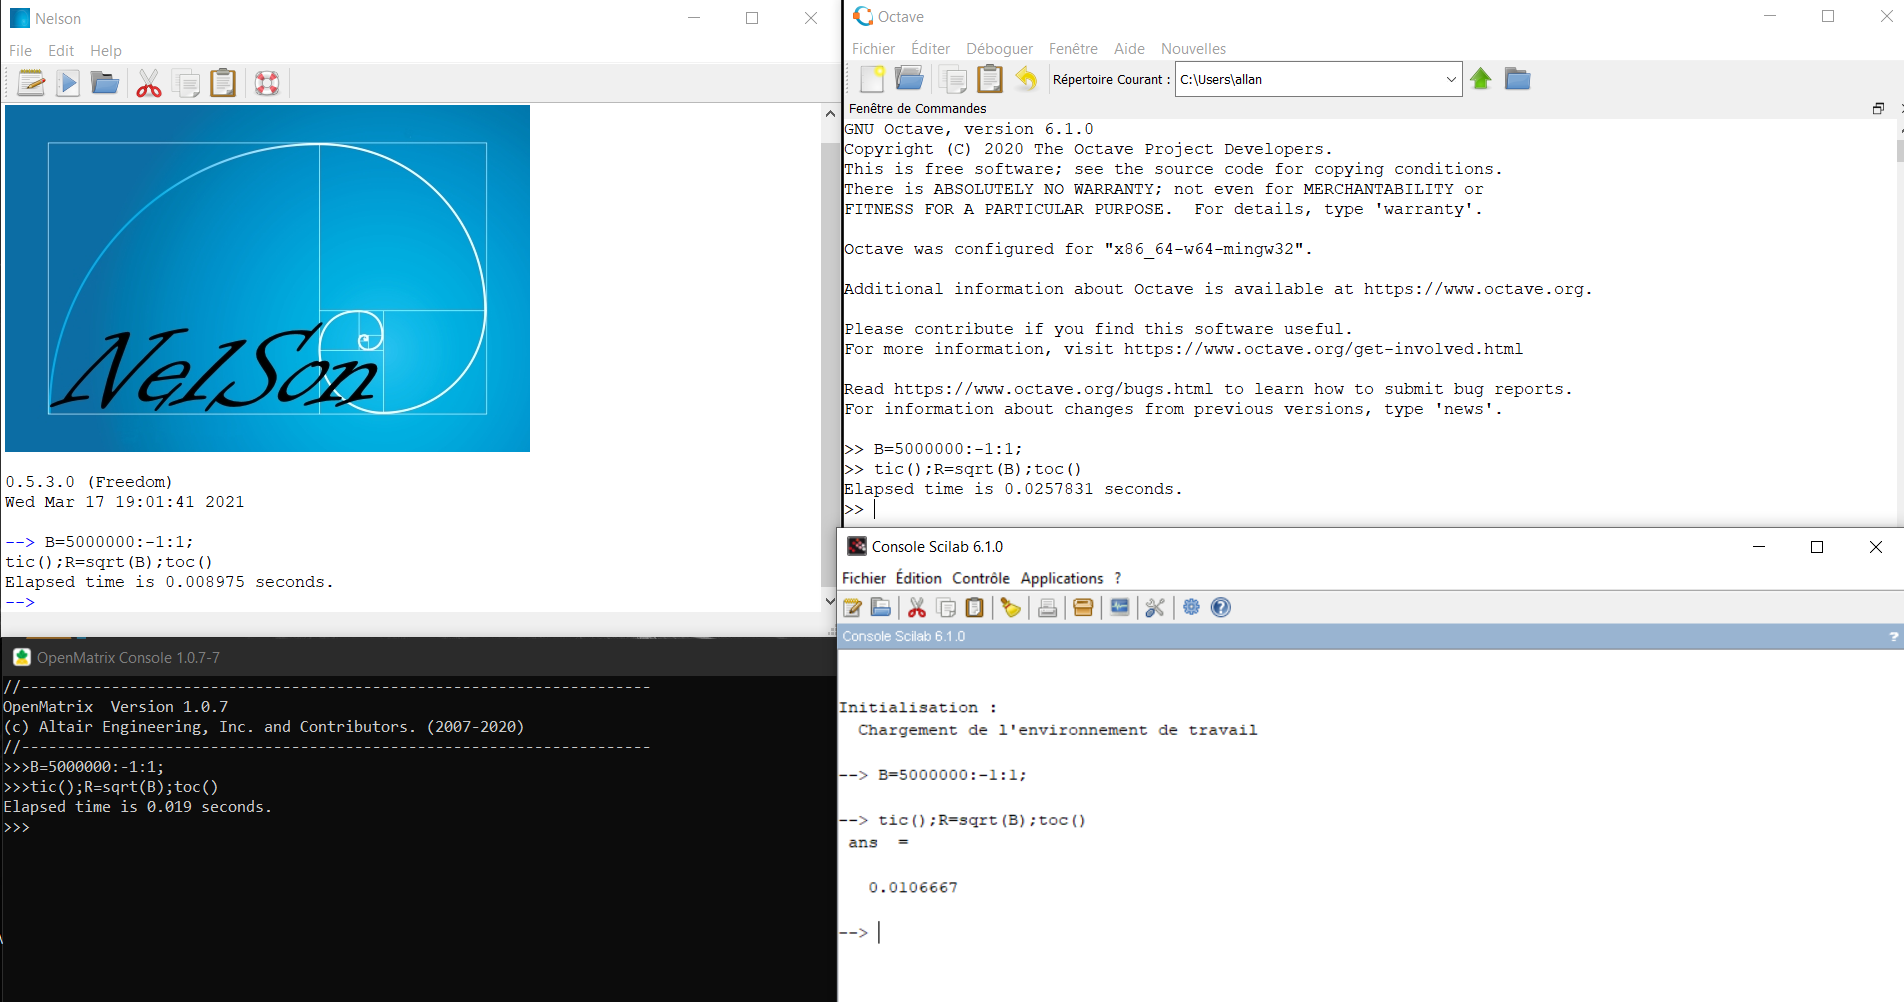
Task: Open the Help menu in Nelson
Action: (x=106, y=50)
